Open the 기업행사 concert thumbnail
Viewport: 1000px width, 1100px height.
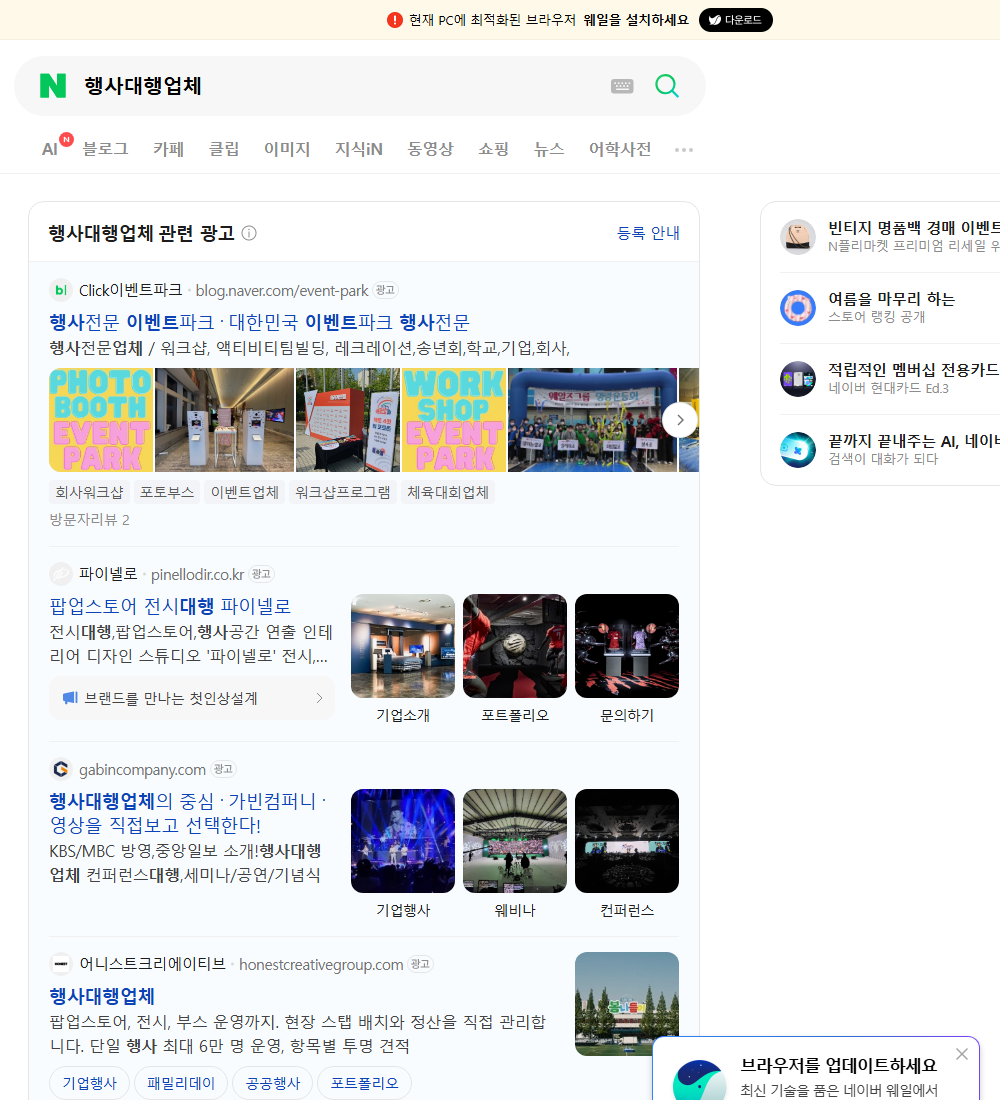click(x=403, y=841)
